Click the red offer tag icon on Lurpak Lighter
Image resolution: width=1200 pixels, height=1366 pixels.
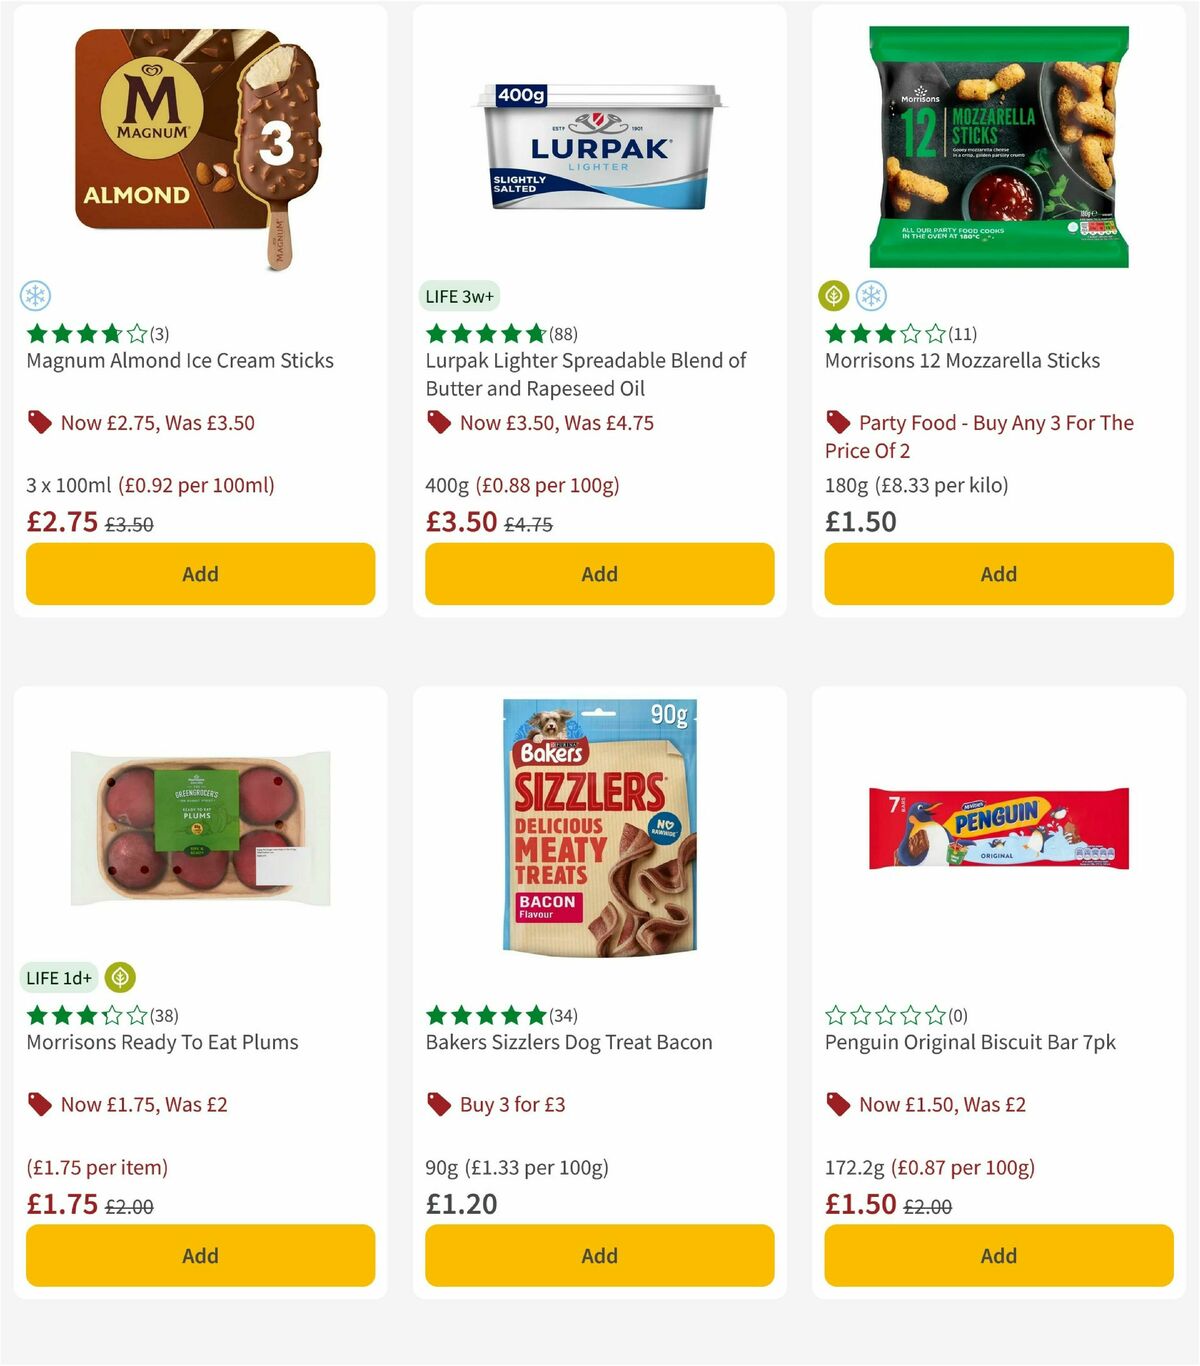click(437, 422)
